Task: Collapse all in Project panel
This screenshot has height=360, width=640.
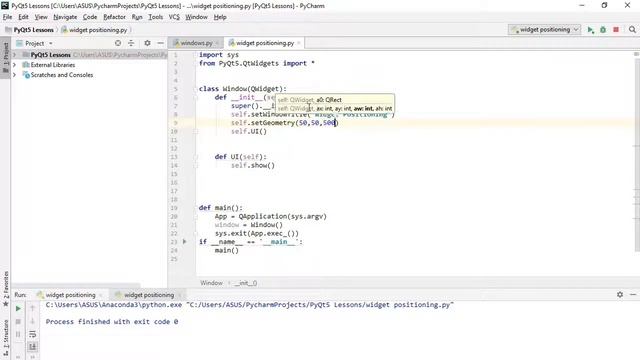Action: point(131,43)
